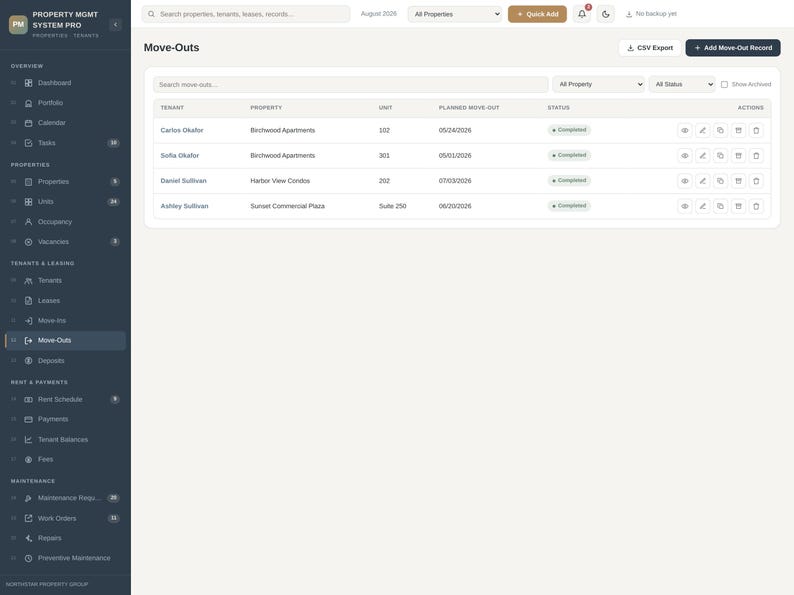Open Payments in sidebar
Viewport: 794px width, 595px height.
point(65,419)
